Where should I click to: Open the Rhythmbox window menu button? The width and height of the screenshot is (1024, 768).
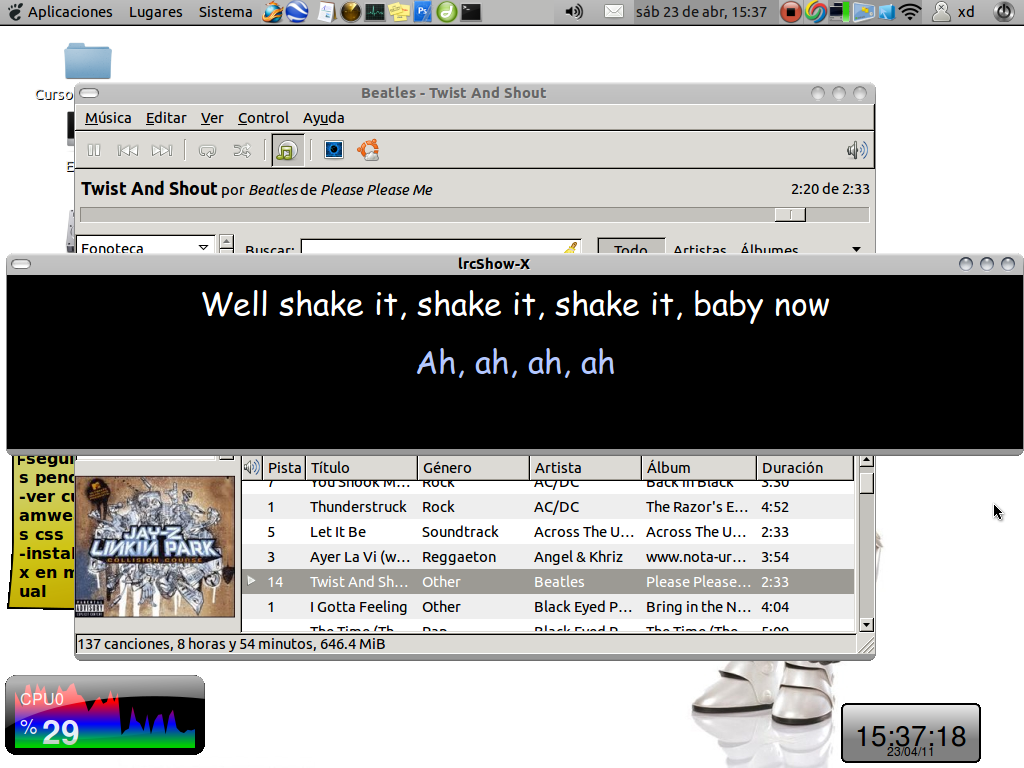click(x=89, y=93)
